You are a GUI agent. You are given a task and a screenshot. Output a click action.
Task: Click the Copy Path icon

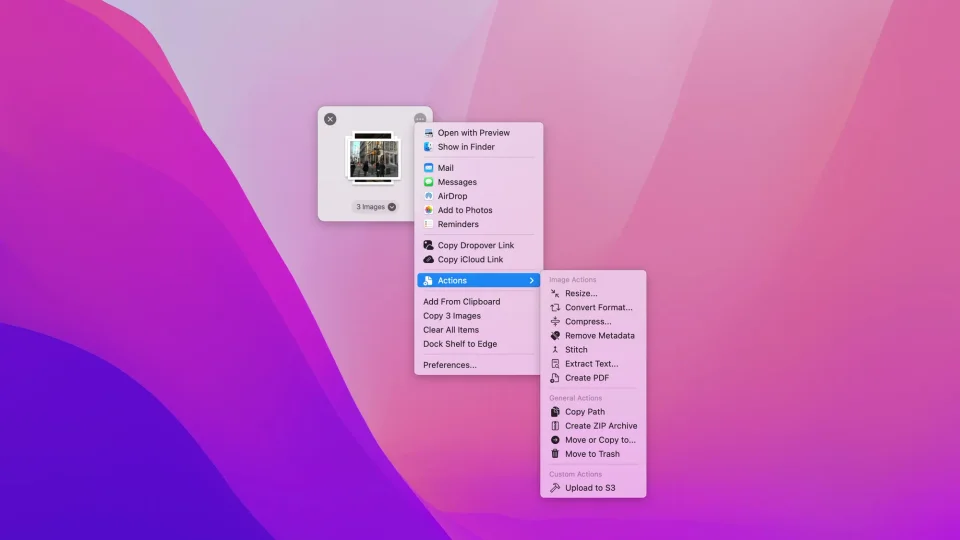(x=555, y=411)
